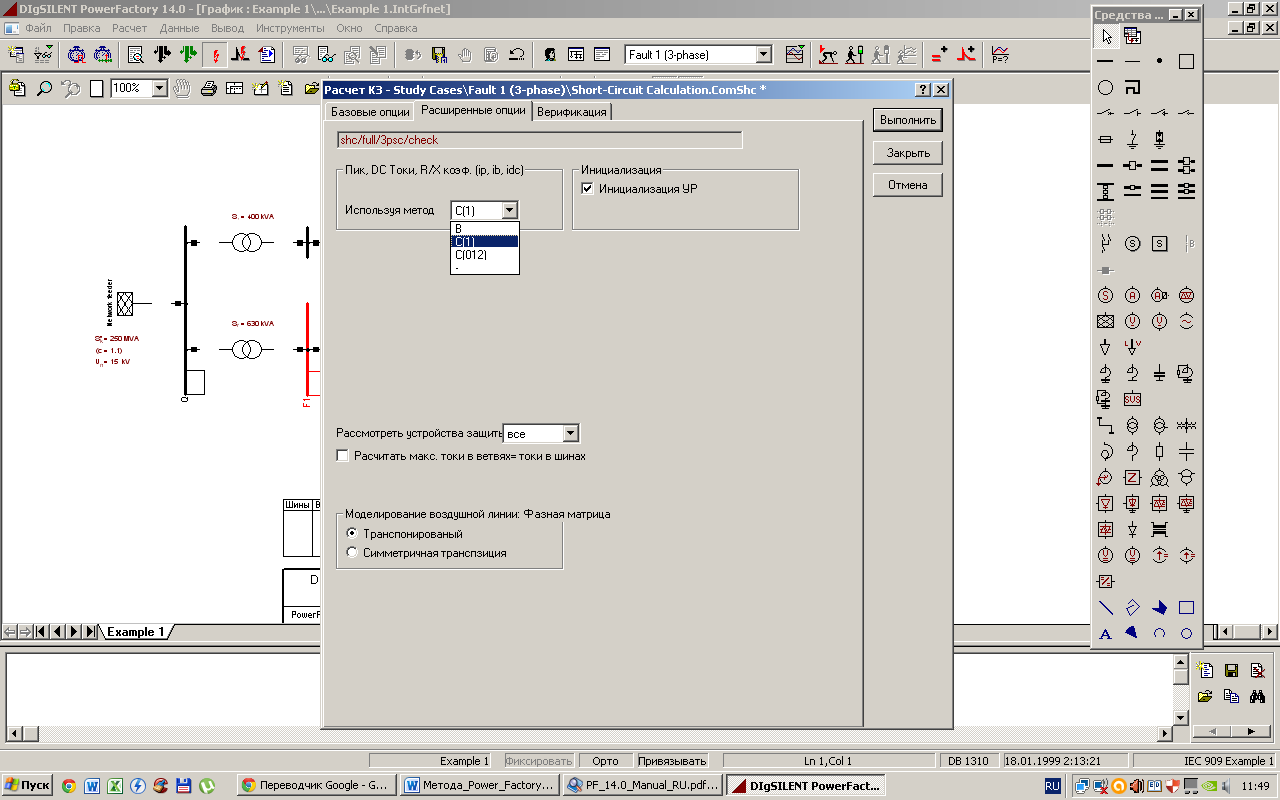Click the Выполнить button

click(x=907, y=120)
